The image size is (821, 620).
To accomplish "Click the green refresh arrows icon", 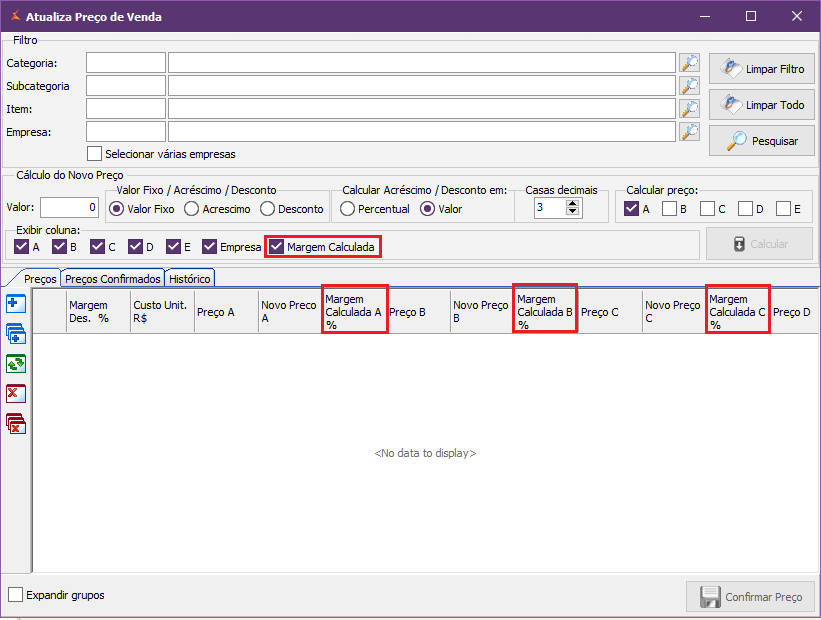I will (16, 363).
